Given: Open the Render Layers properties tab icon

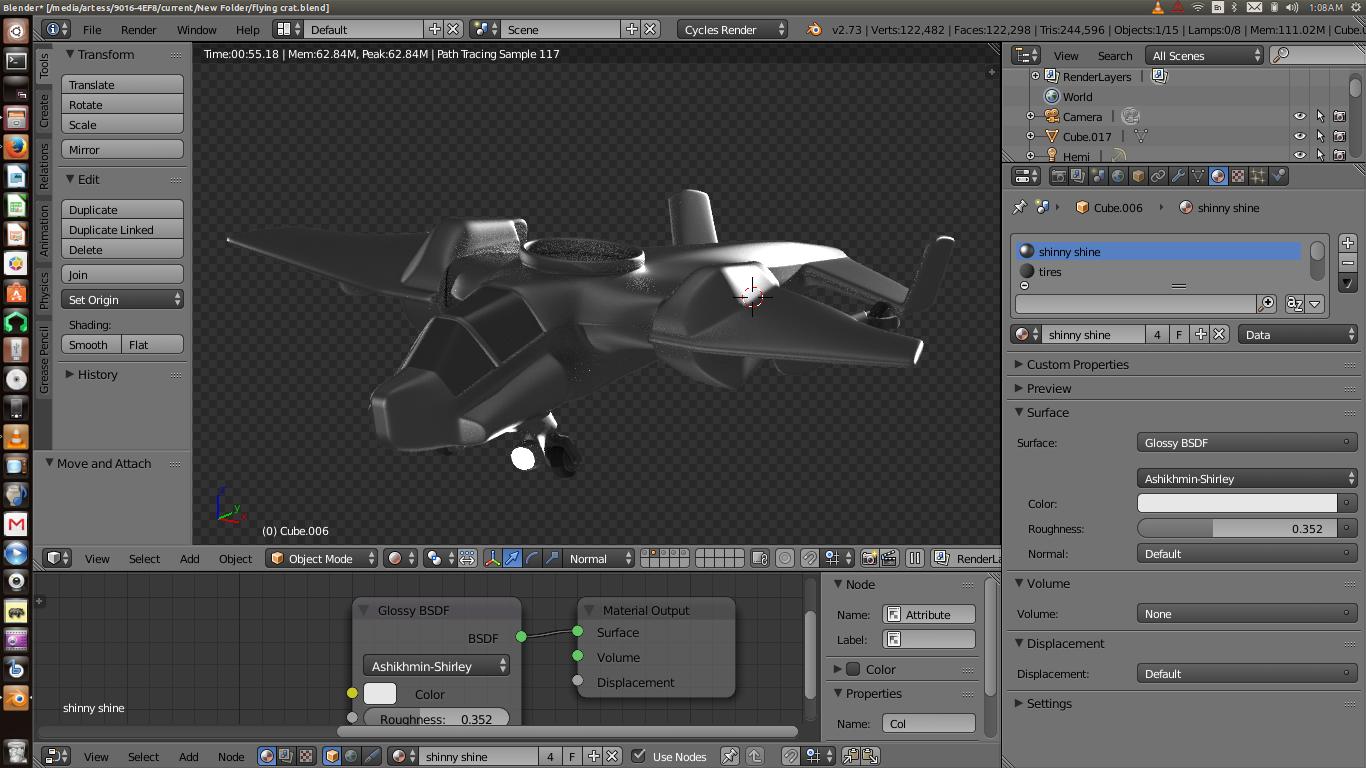Looking at the screenshot, I should (x=1078, y=176).
